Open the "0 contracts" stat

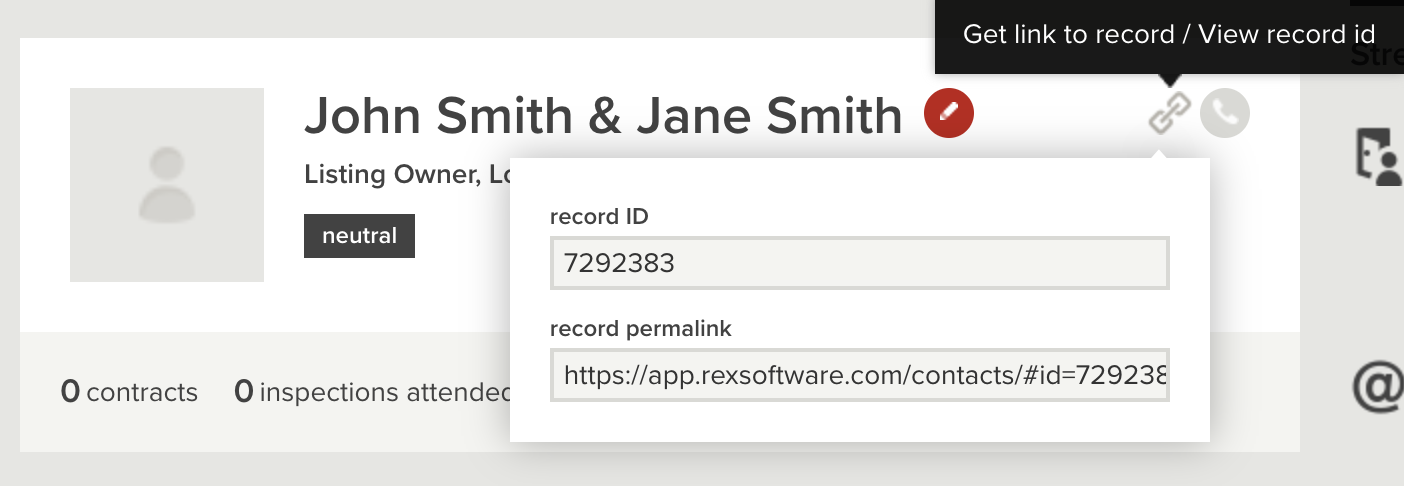click(129, 392)
